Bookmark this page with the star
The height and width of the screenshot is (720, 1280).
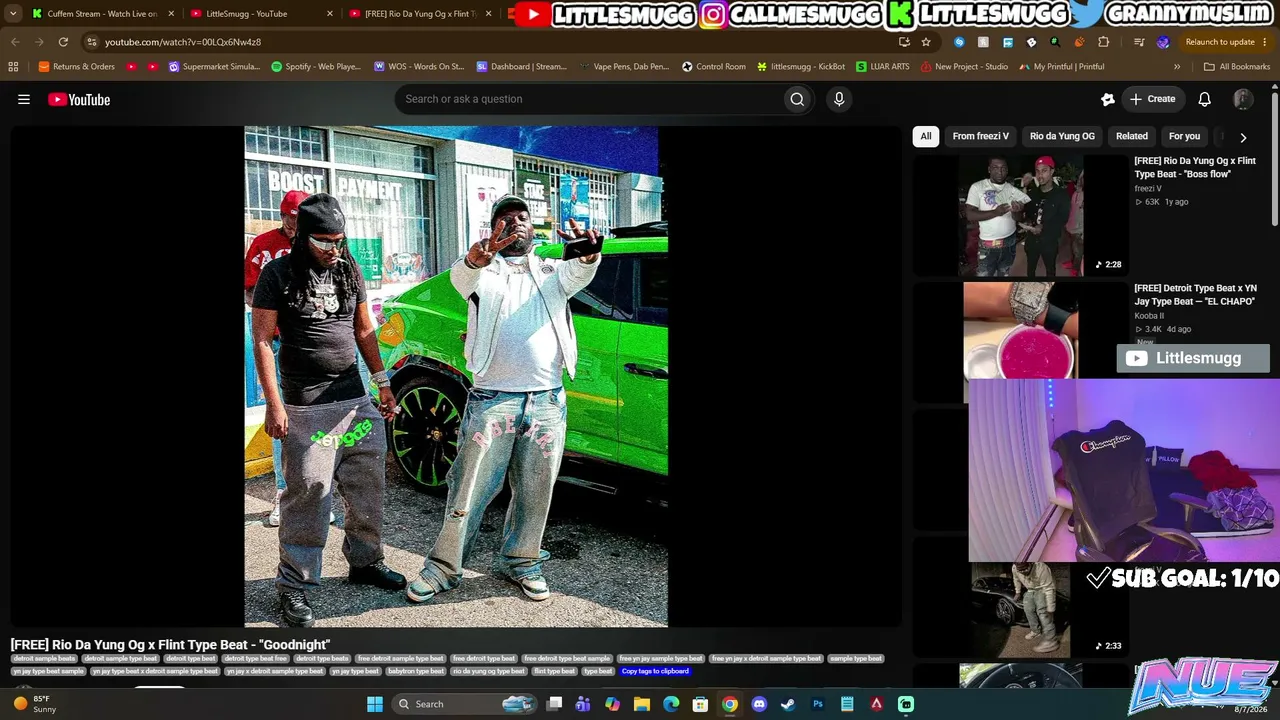(926, 42)
